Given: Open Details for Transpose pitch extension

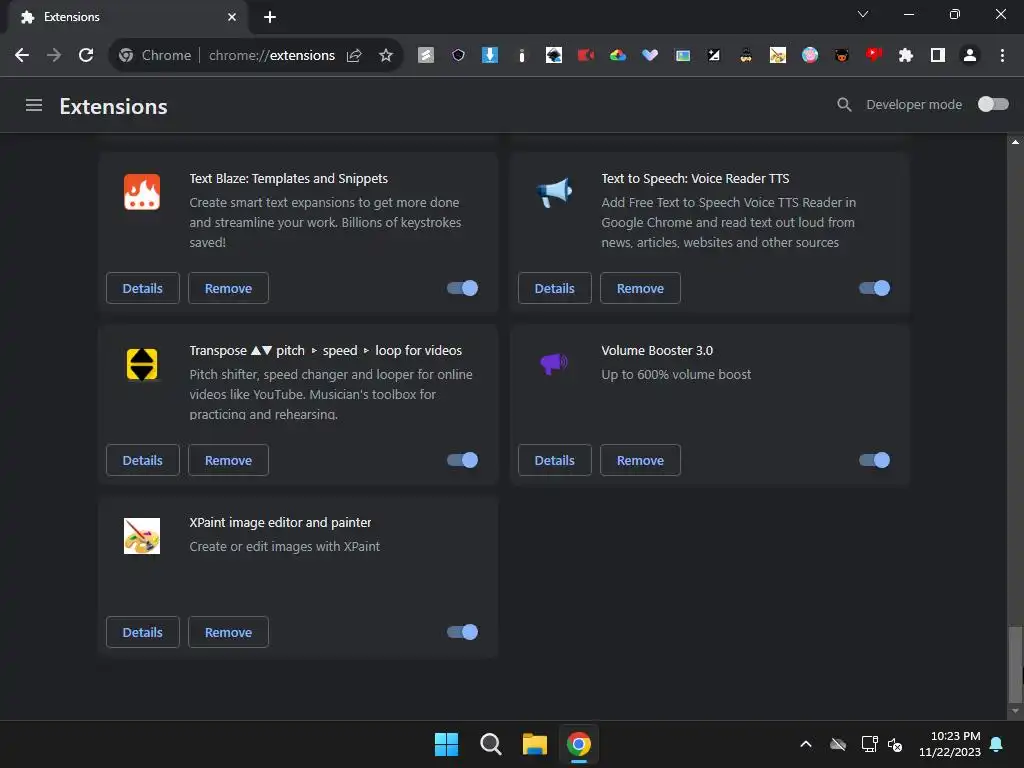Looking at the screenshot, I should pyautogui.click(x=142, y=460).
